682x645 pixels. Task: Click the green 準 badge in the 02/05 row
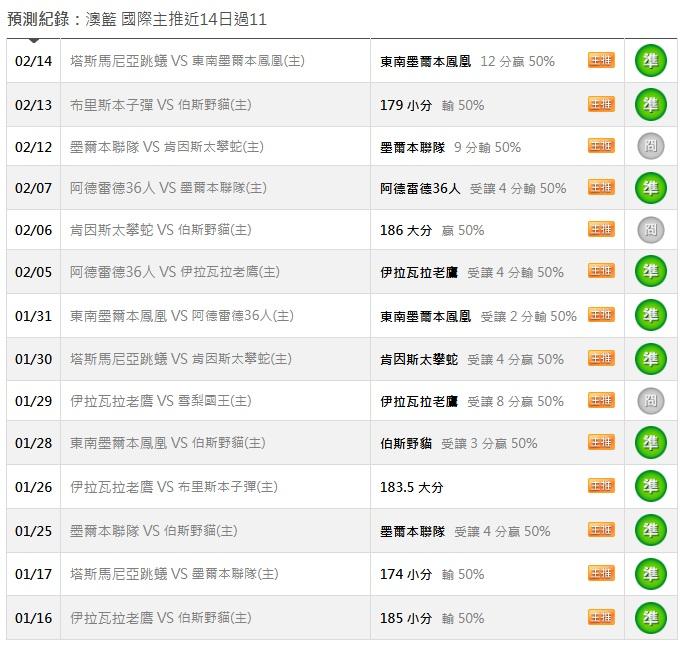pos(651,271)
